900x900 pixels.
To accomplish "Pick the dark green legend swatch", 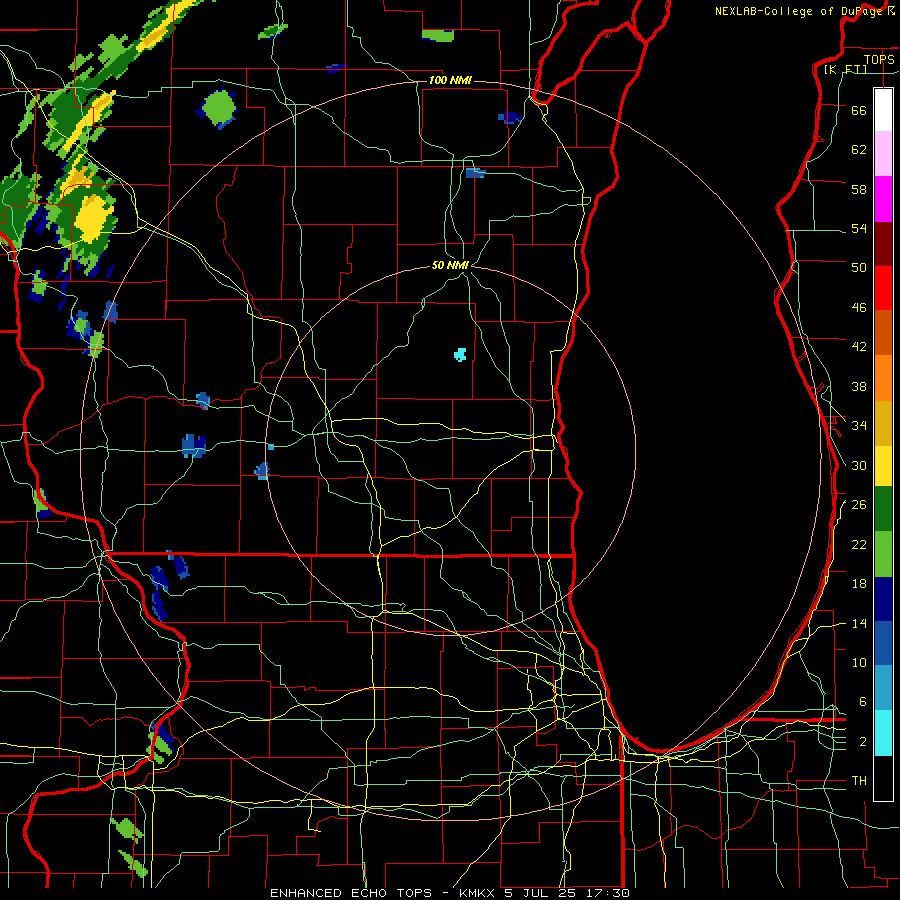I will coord(883,509).
